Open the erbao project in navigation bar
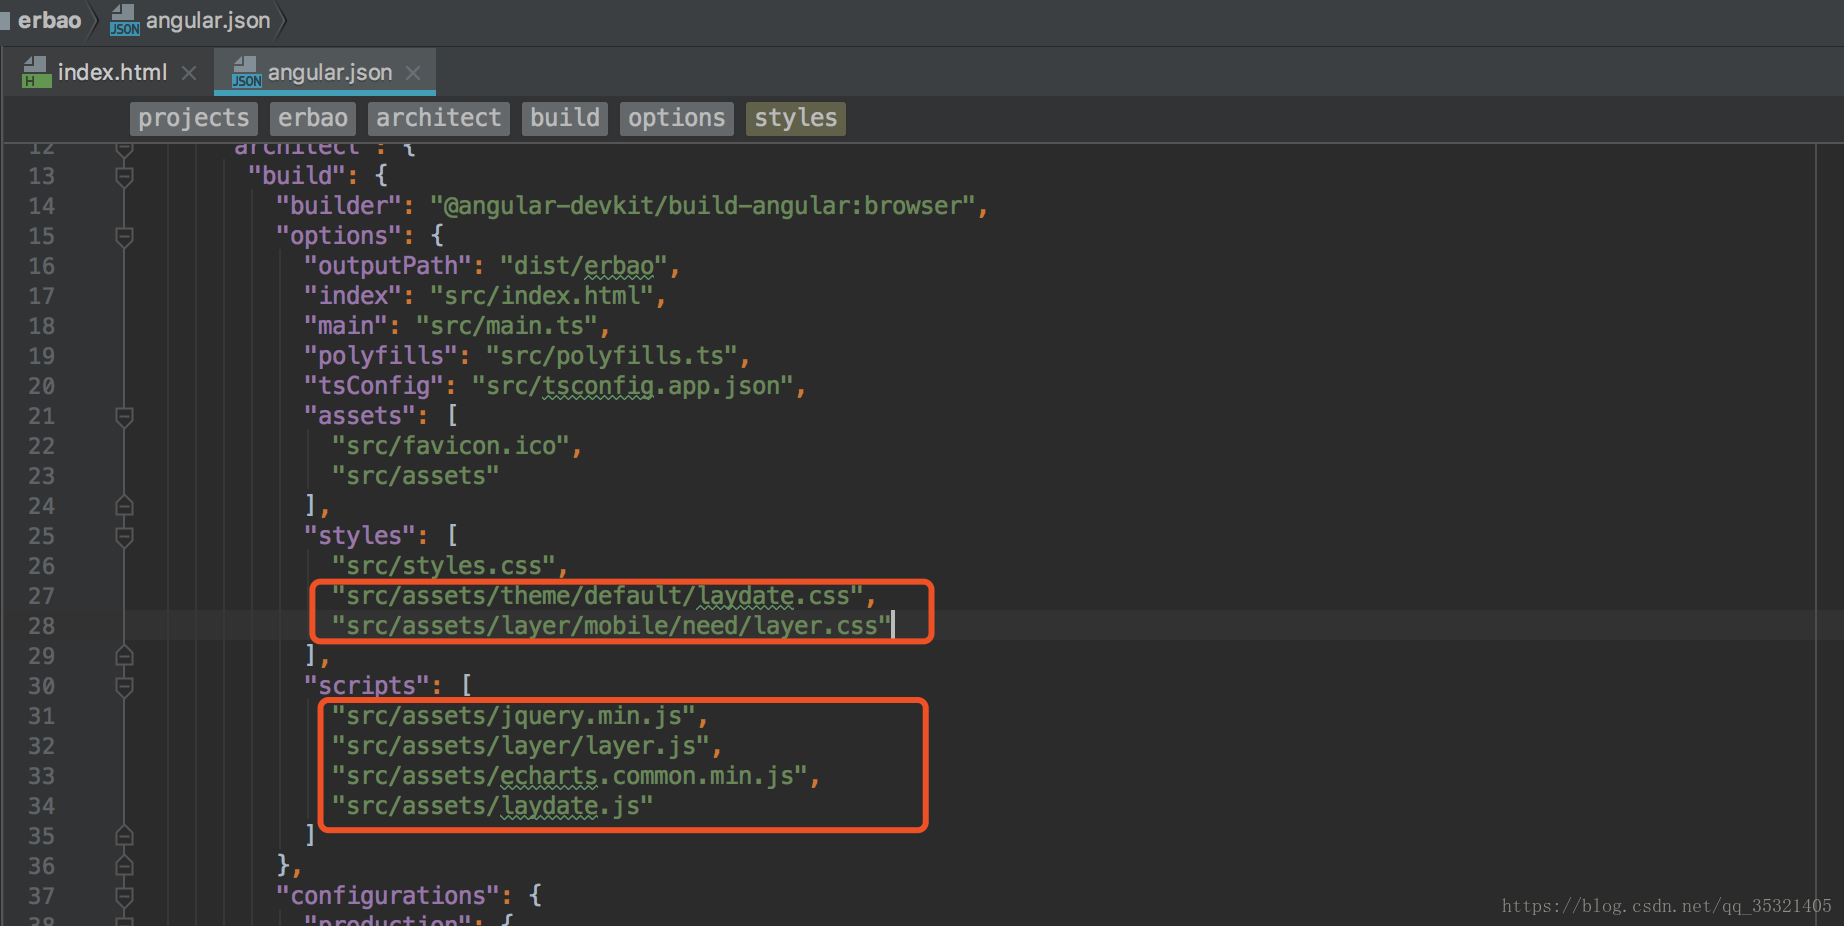Image resolution: width=1844 pixels, height=926 pixels. [x=49, y=20]
